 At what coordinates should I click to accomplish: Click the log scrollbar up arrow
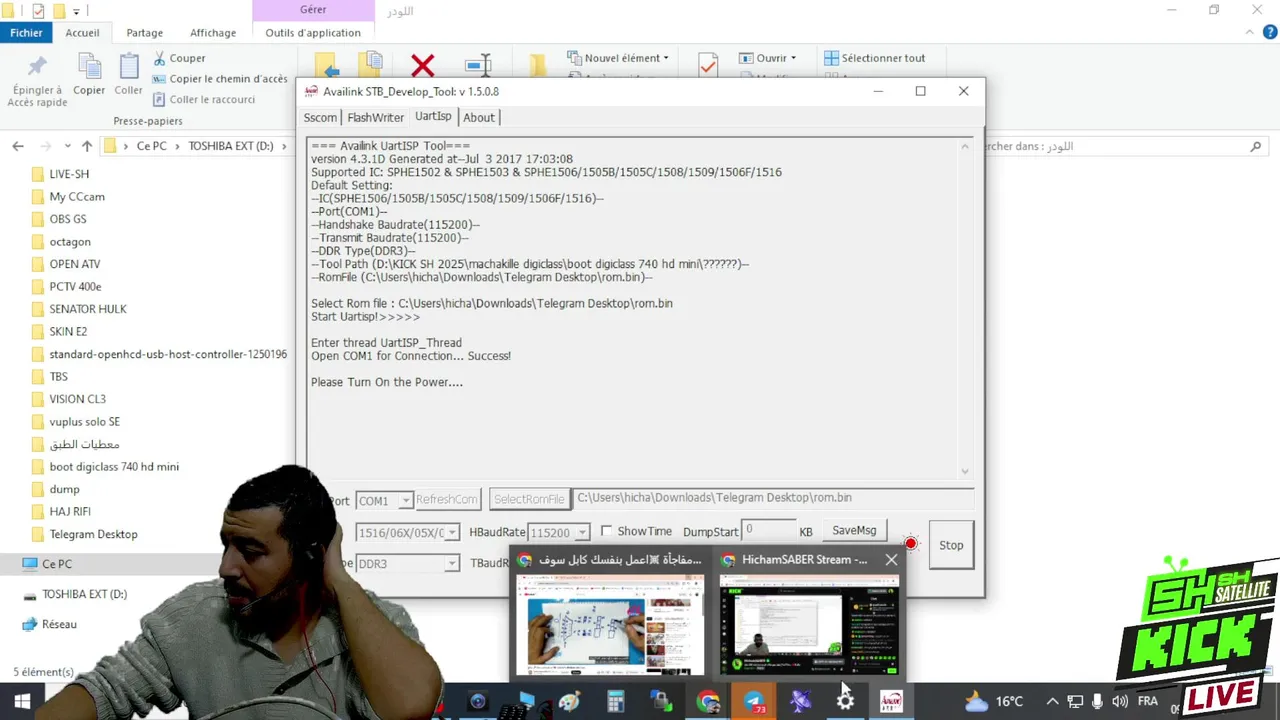[965, 146]
